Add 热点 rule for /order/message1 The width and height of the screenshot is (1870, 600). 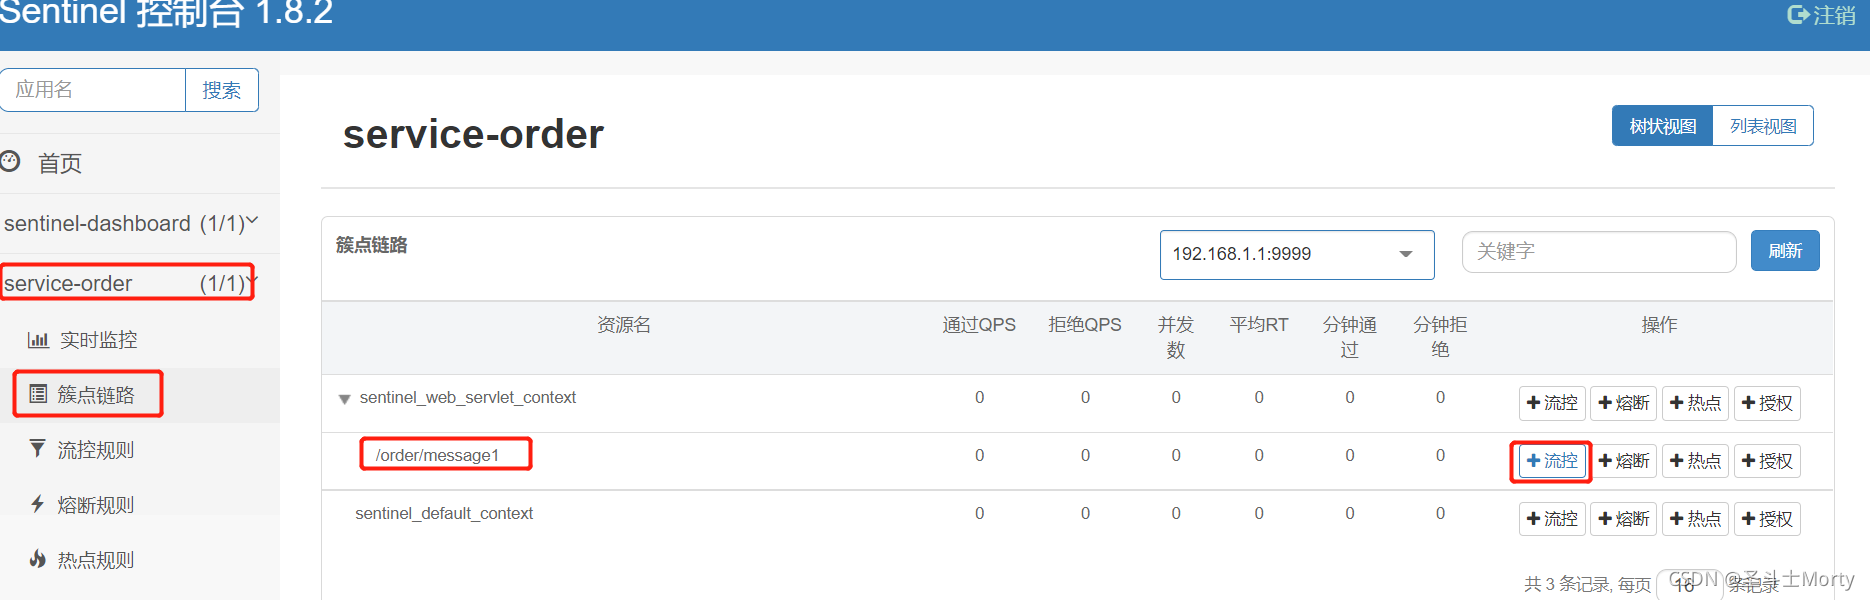click(1695, 461)
